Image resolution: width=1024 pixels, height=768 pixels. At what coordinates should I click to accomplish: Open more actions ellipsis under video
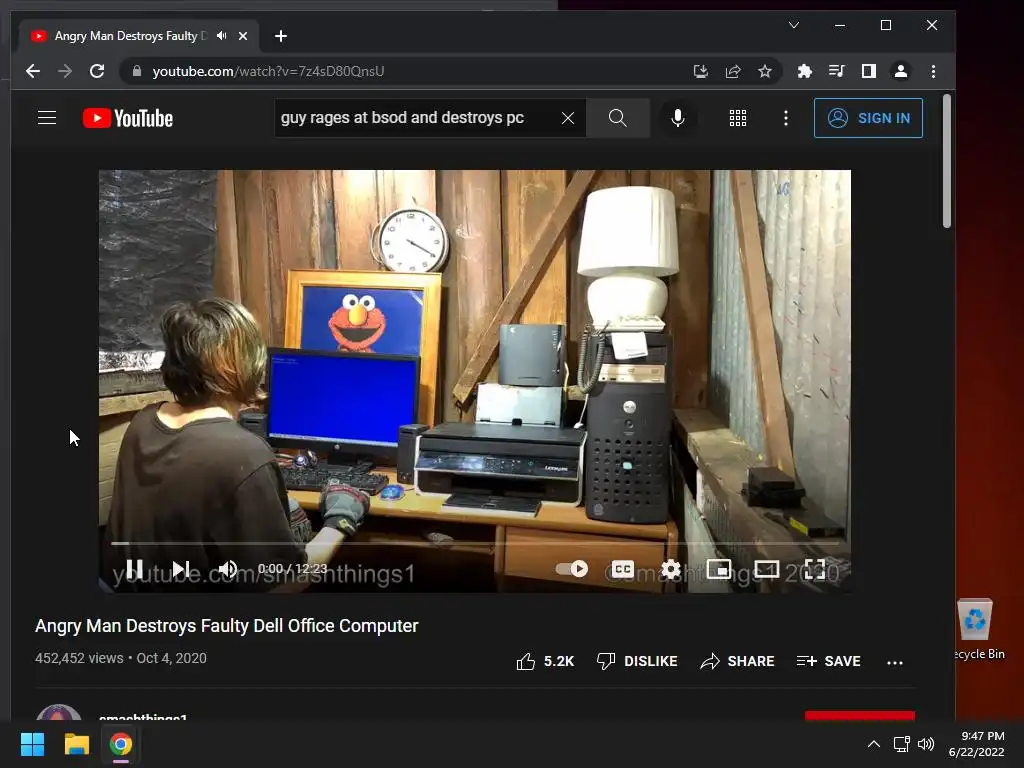895,662
